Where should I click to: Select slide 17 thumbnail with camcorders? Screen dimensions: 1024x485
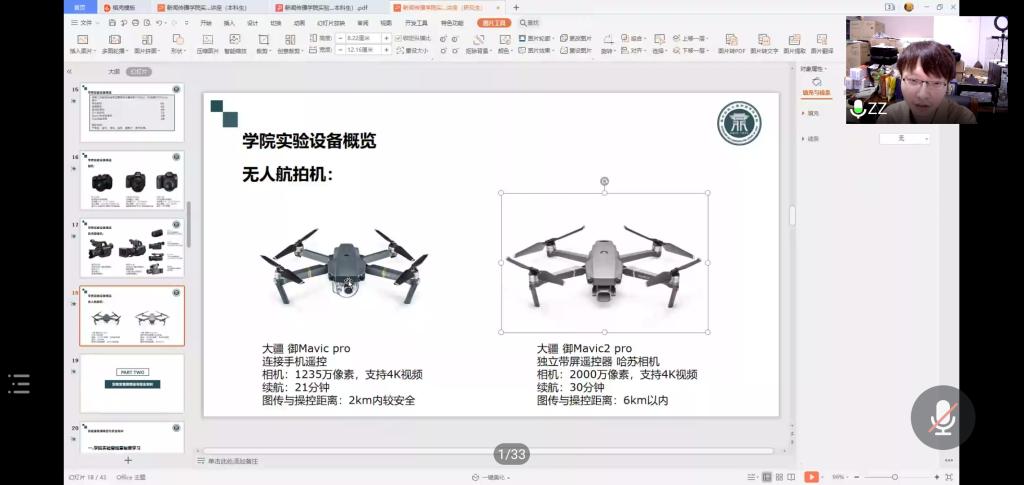pos(132,248)
